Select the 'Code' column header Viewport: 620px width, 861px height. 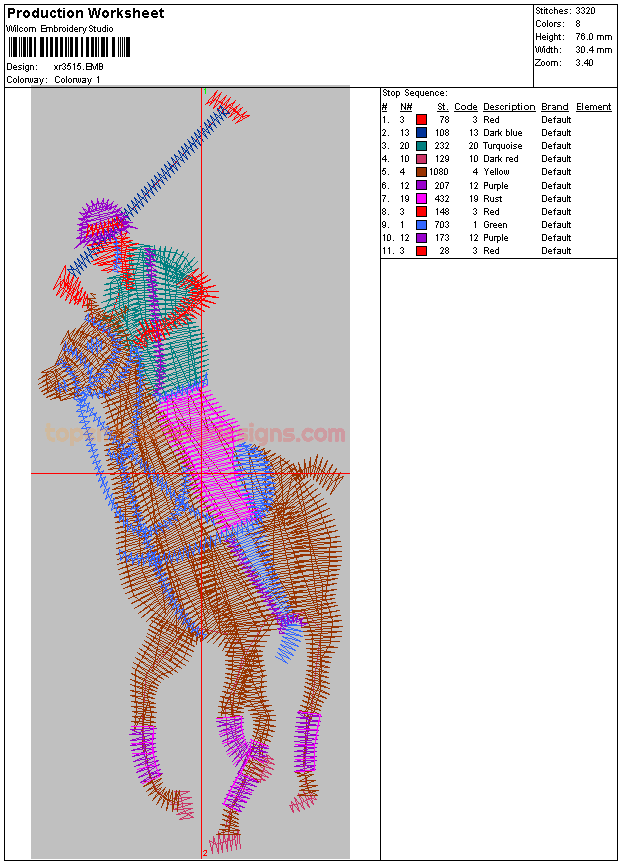point(466,107)
